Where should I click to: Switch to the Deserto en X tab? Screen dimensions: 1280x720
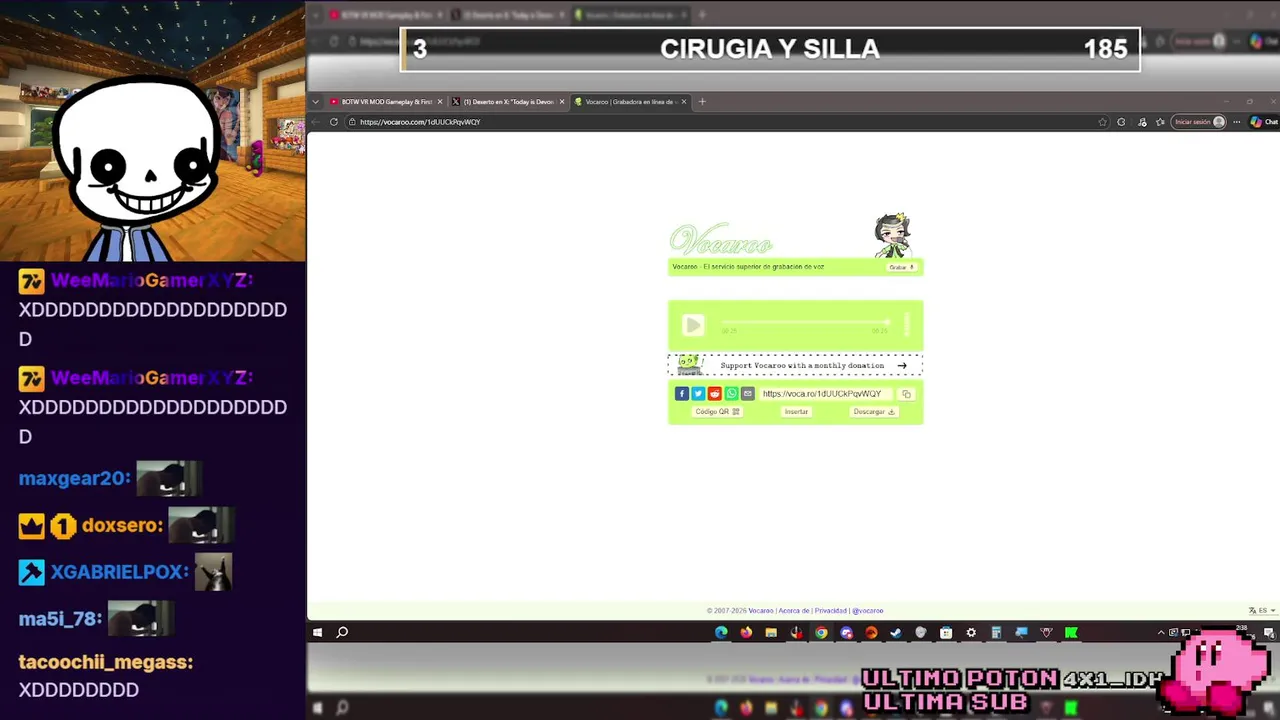(x=508, y=102)
